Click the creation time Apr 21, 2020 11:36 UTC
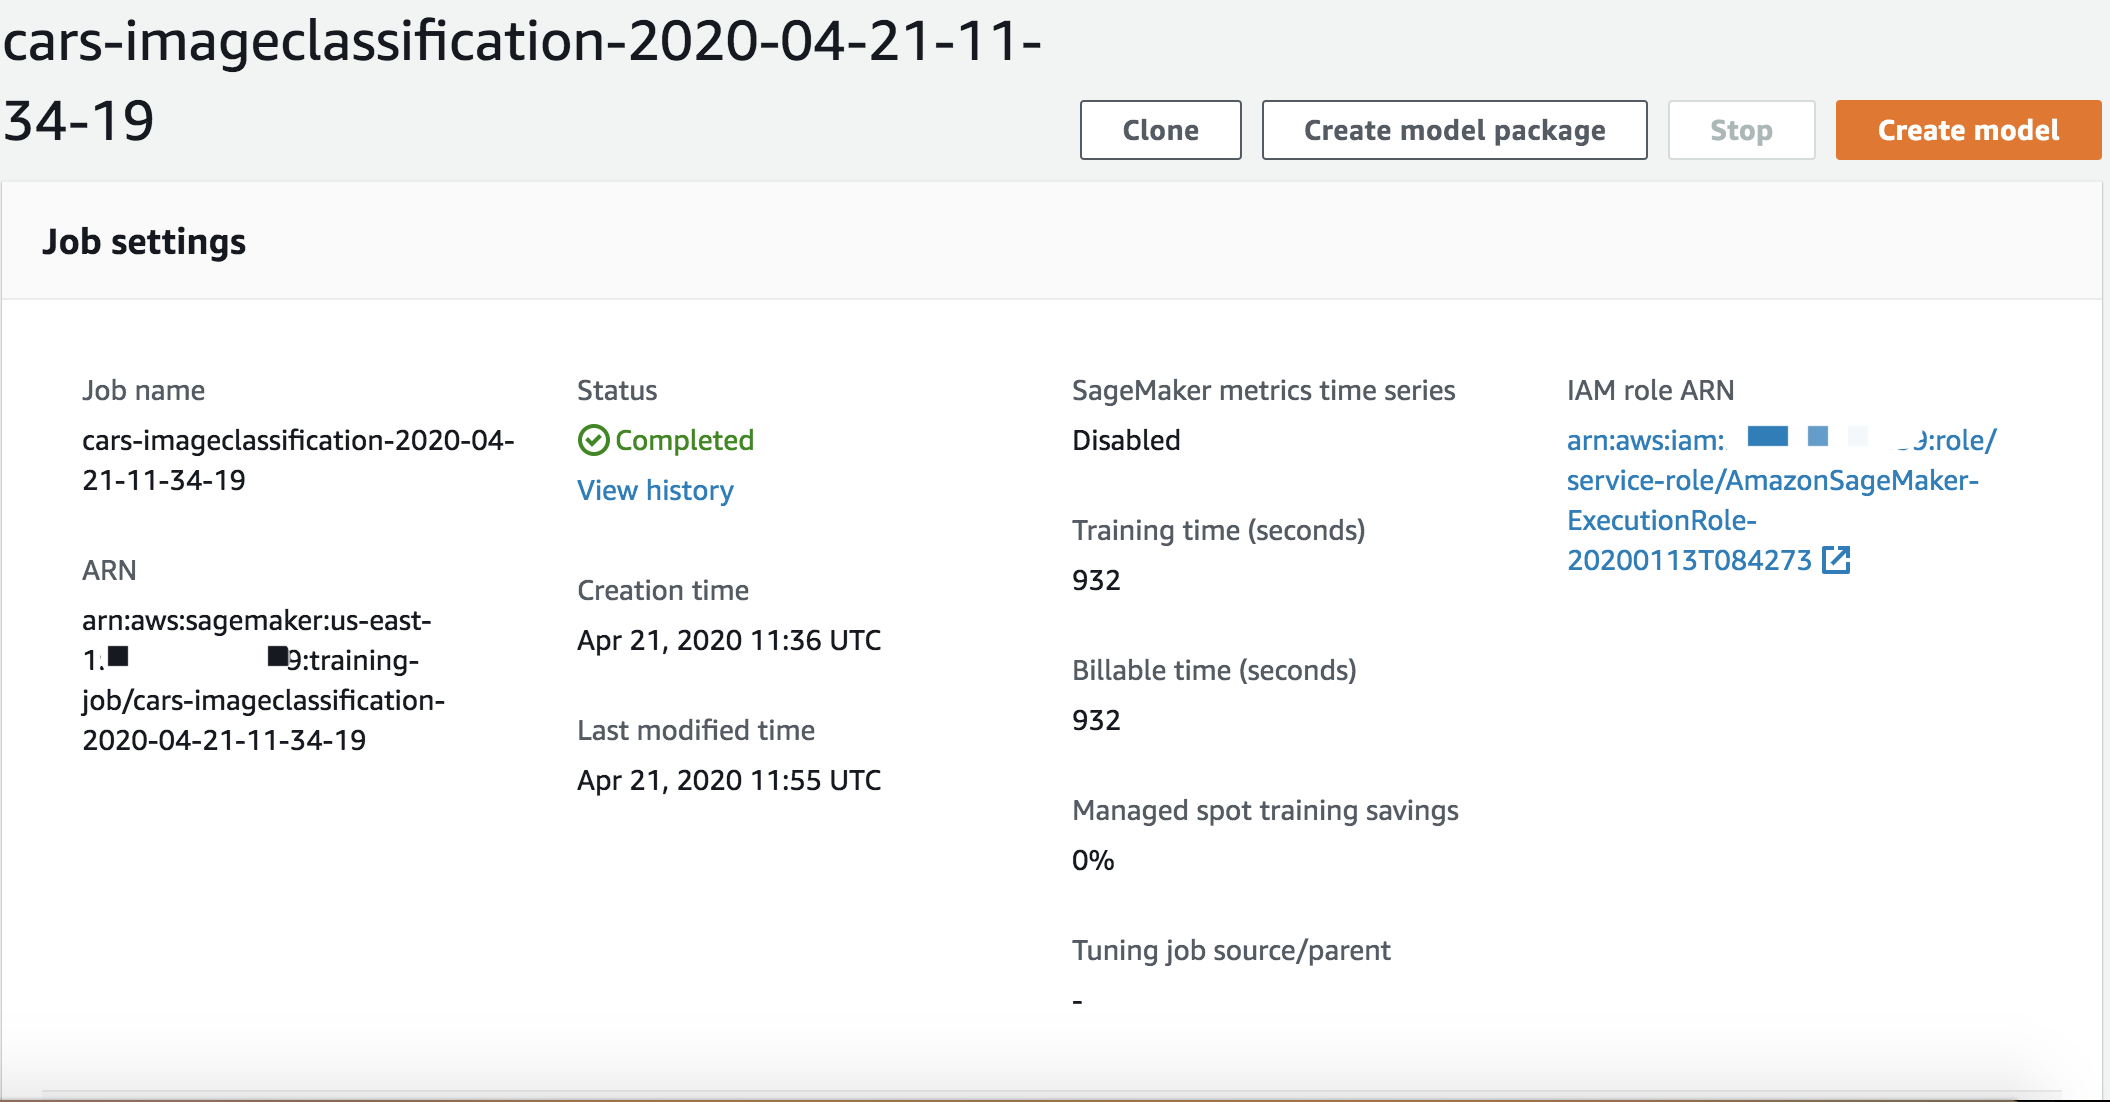The height and width of the screenshot is (1102, 2110). click(729, 640)
